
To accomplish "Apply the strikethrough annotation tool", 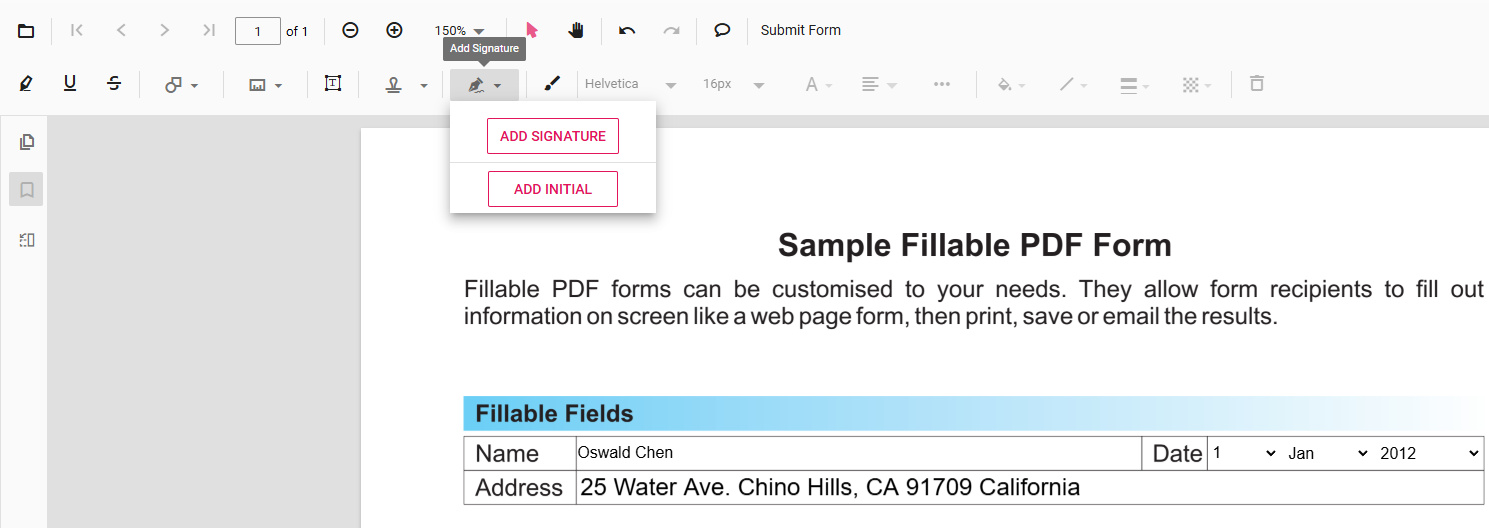I will point(114,85).
